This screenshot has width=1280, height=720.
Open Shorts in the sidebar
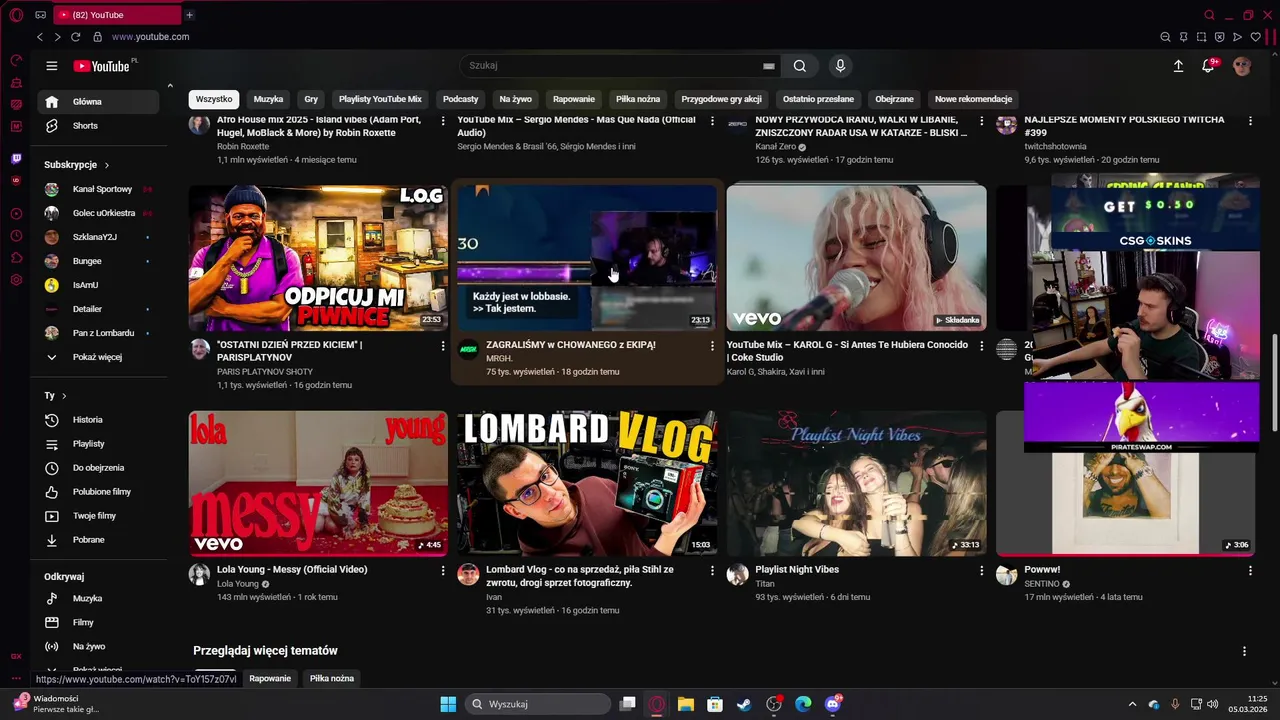98,126
